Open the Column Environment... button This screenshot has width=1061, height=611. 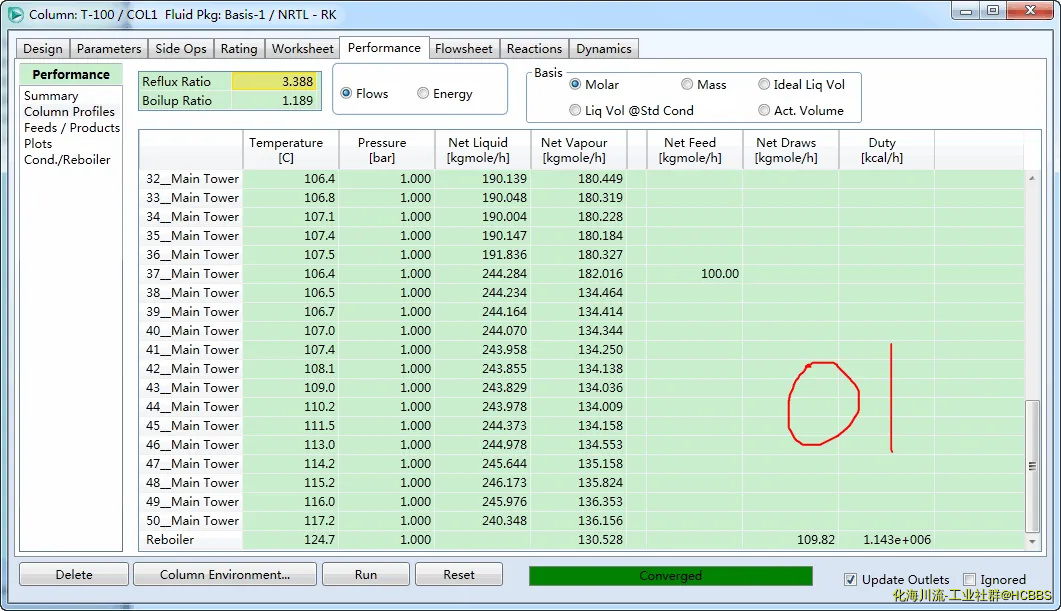[x=225, y=574]
